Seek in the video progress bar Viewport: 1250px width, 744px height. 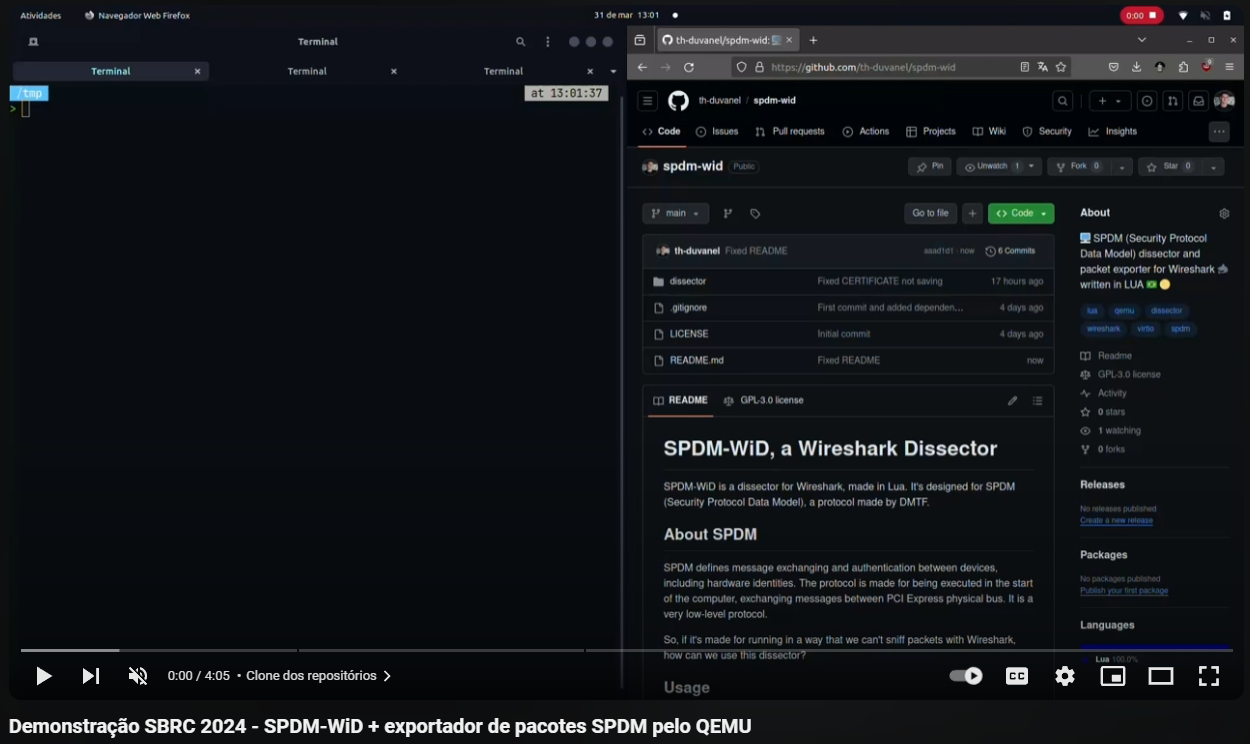(626, 651)
